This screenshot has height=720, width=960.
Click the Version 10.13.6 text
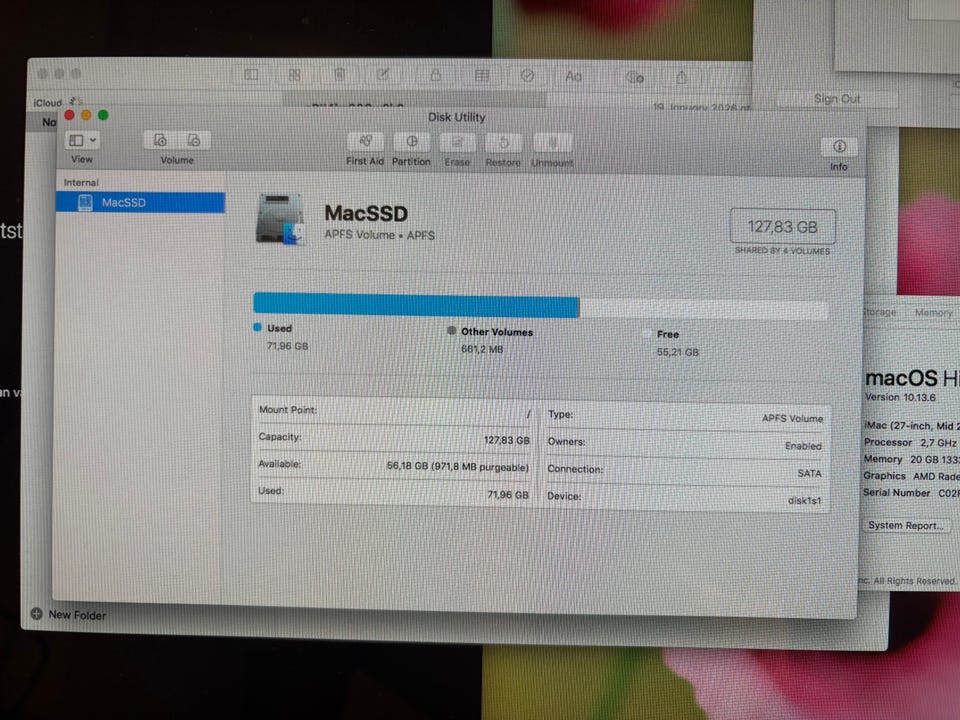(x=900, y=397)
